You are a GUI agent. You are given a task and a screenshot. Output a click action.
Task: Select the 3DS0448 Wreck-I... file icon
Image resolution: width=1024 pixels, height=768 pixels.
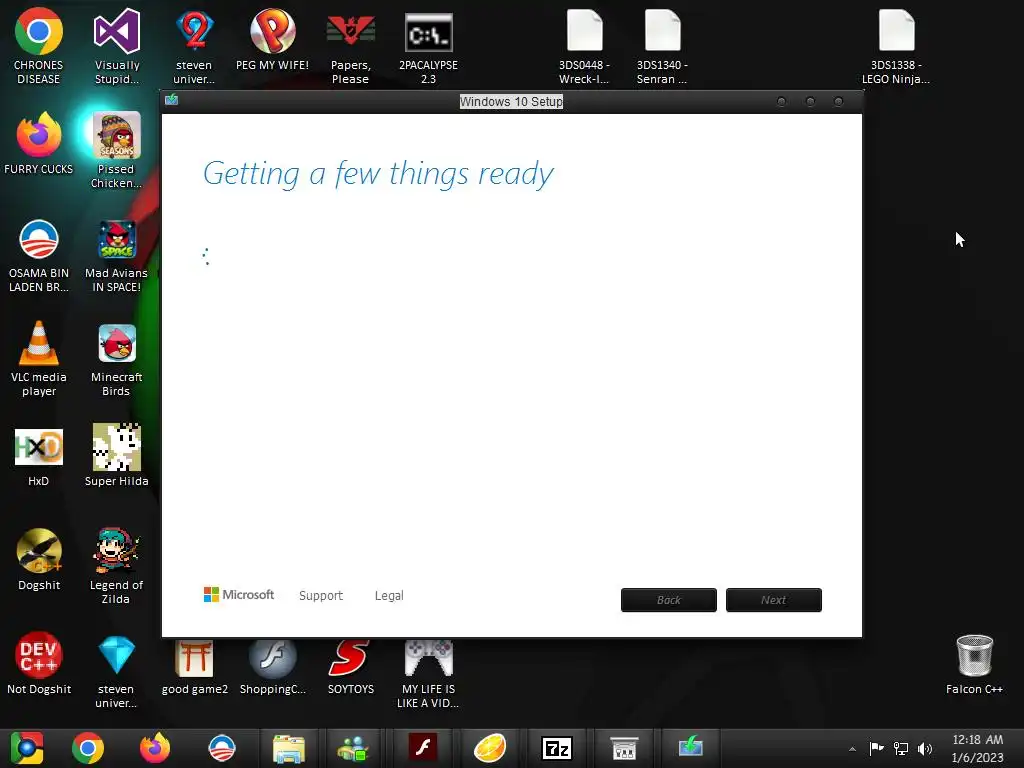pyautogui.click(x=584, y=31)
